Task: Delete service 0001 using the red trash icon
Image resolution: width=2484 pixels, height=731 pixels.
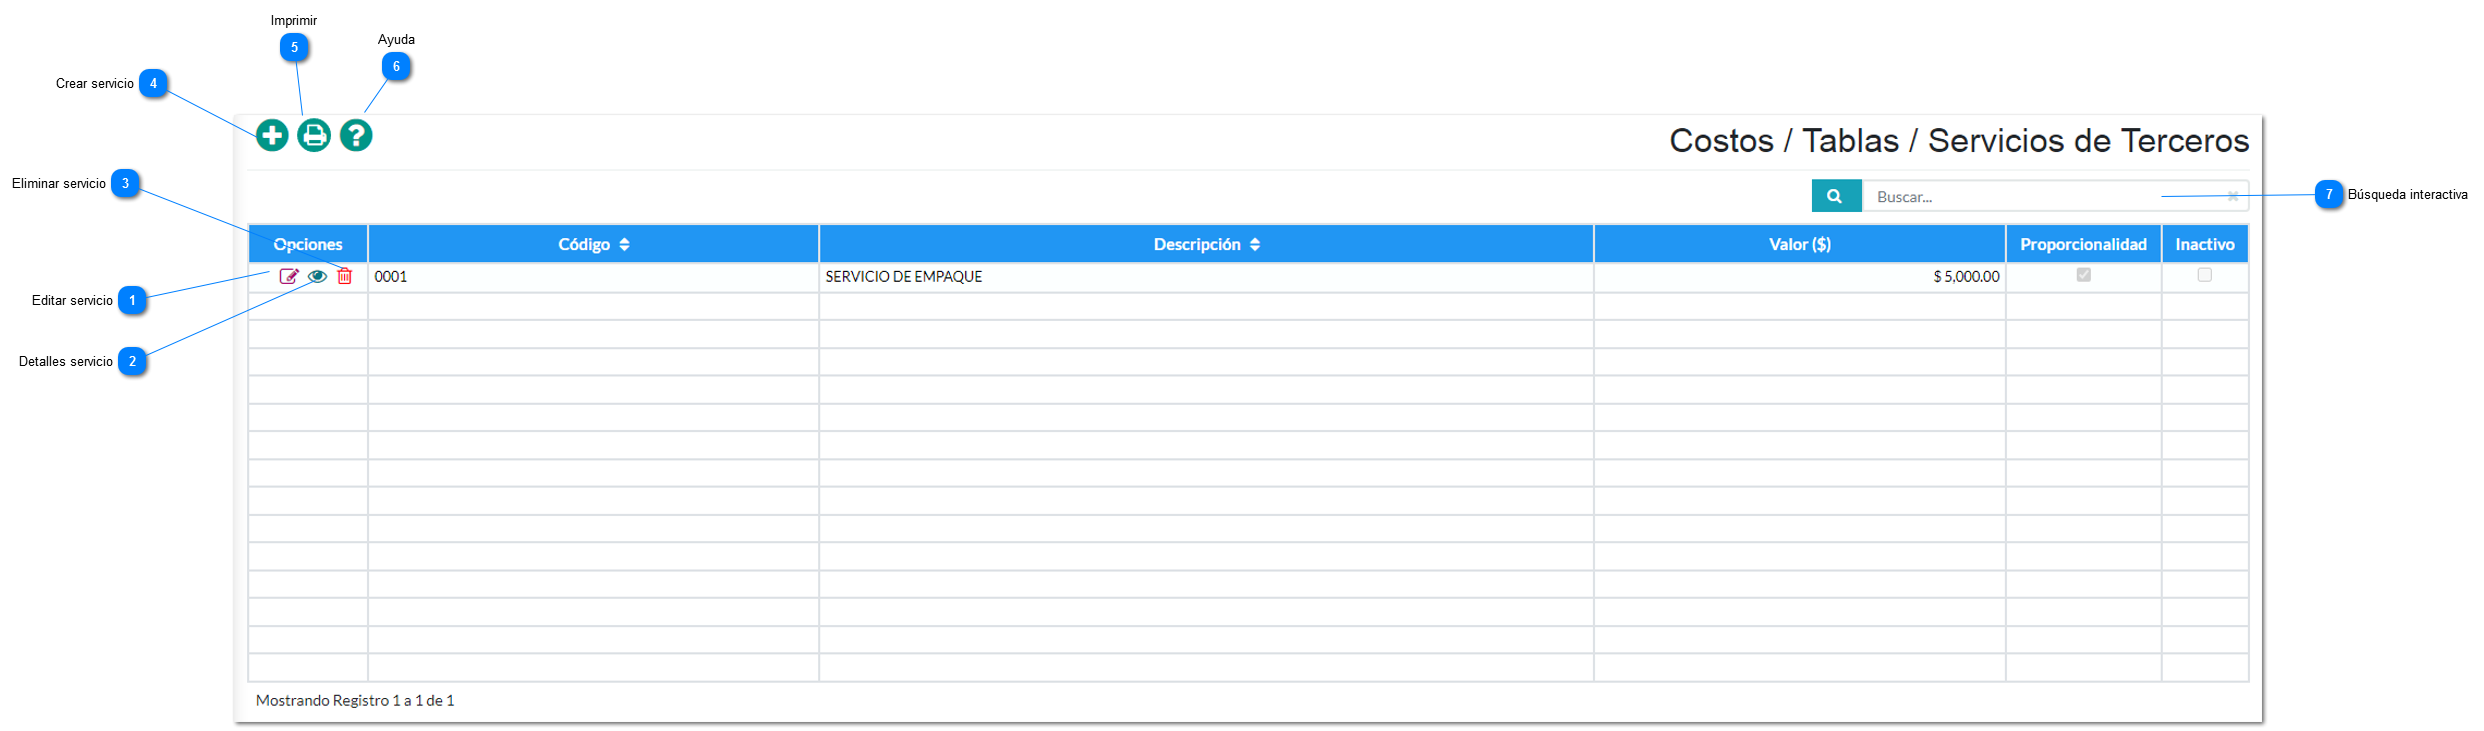Action: (x=345, y=276)
